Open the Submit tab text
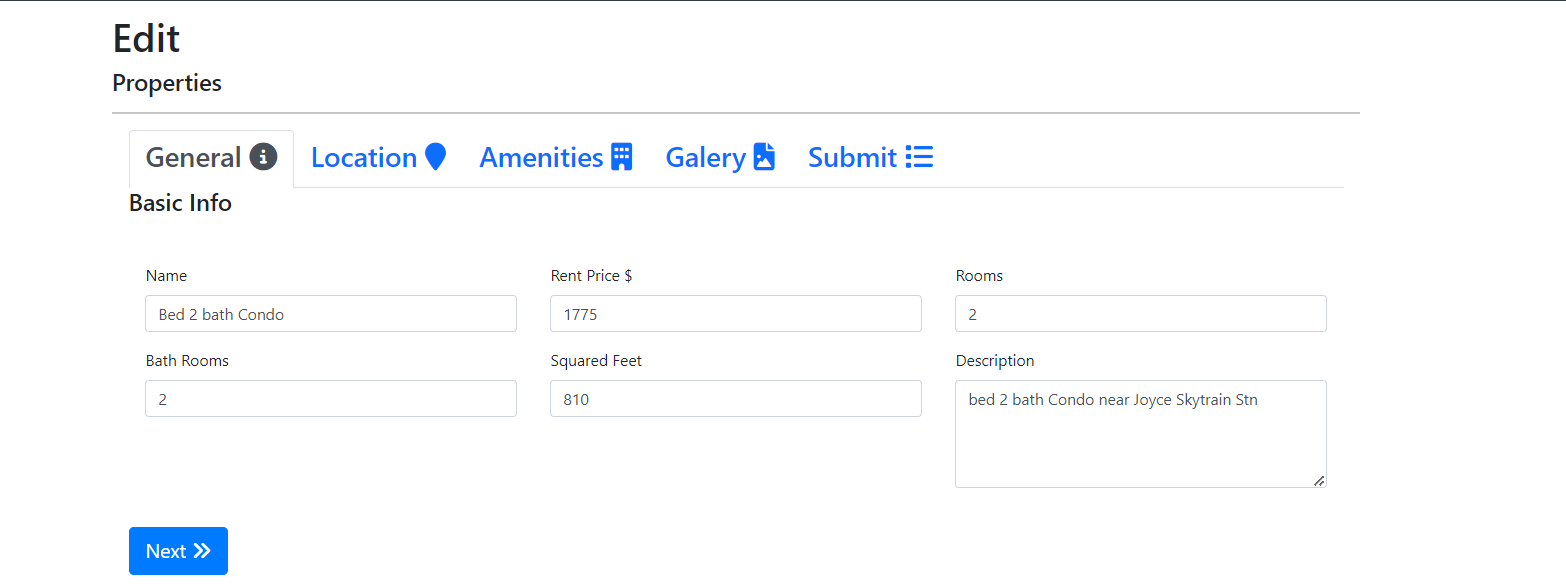The image size is (1566, 587). (x=852, y=158)
